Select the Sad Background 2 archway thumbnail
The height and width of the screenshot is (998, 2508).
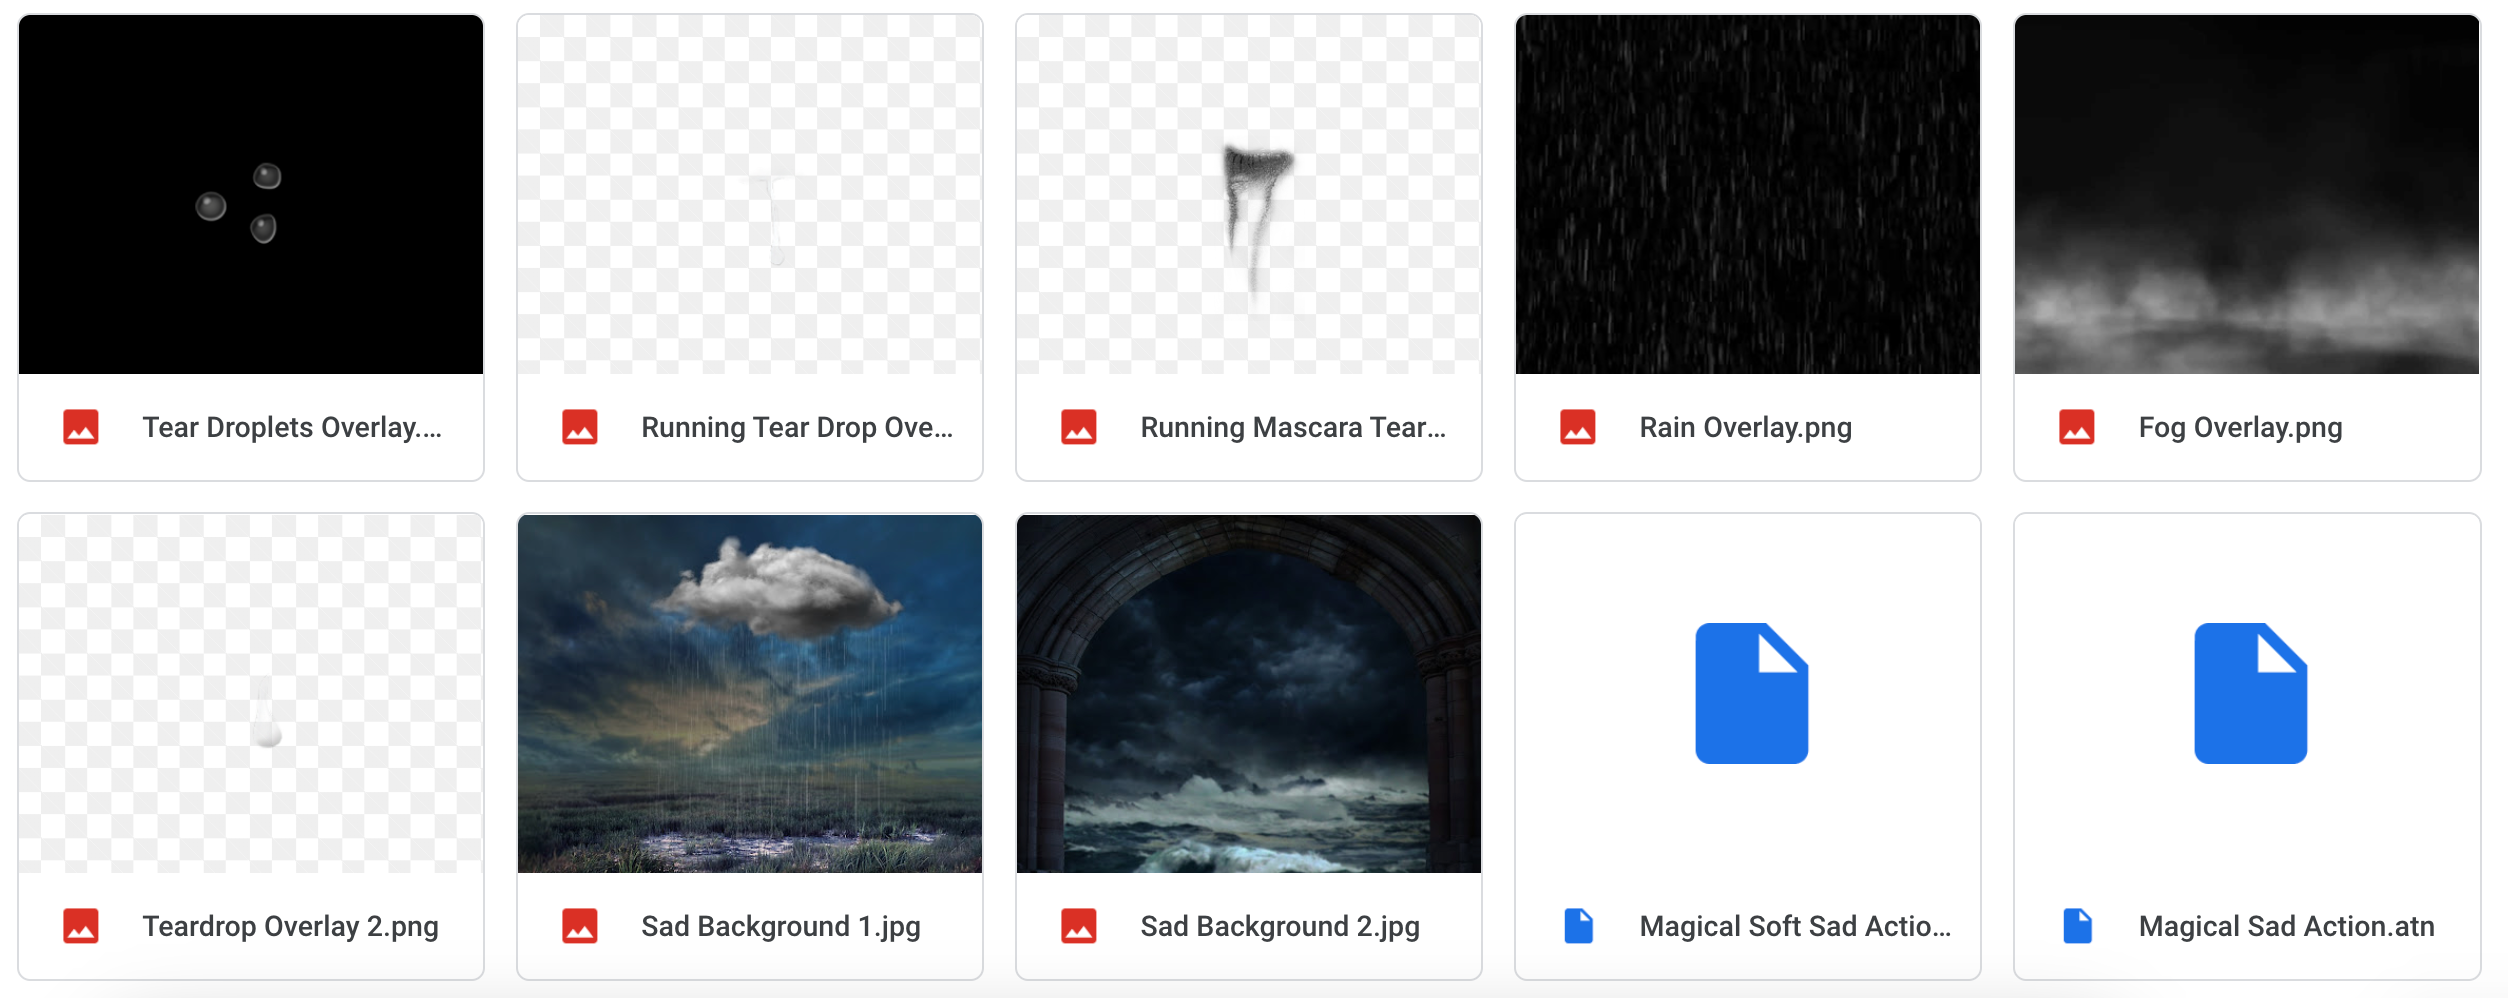[1249, 694]
